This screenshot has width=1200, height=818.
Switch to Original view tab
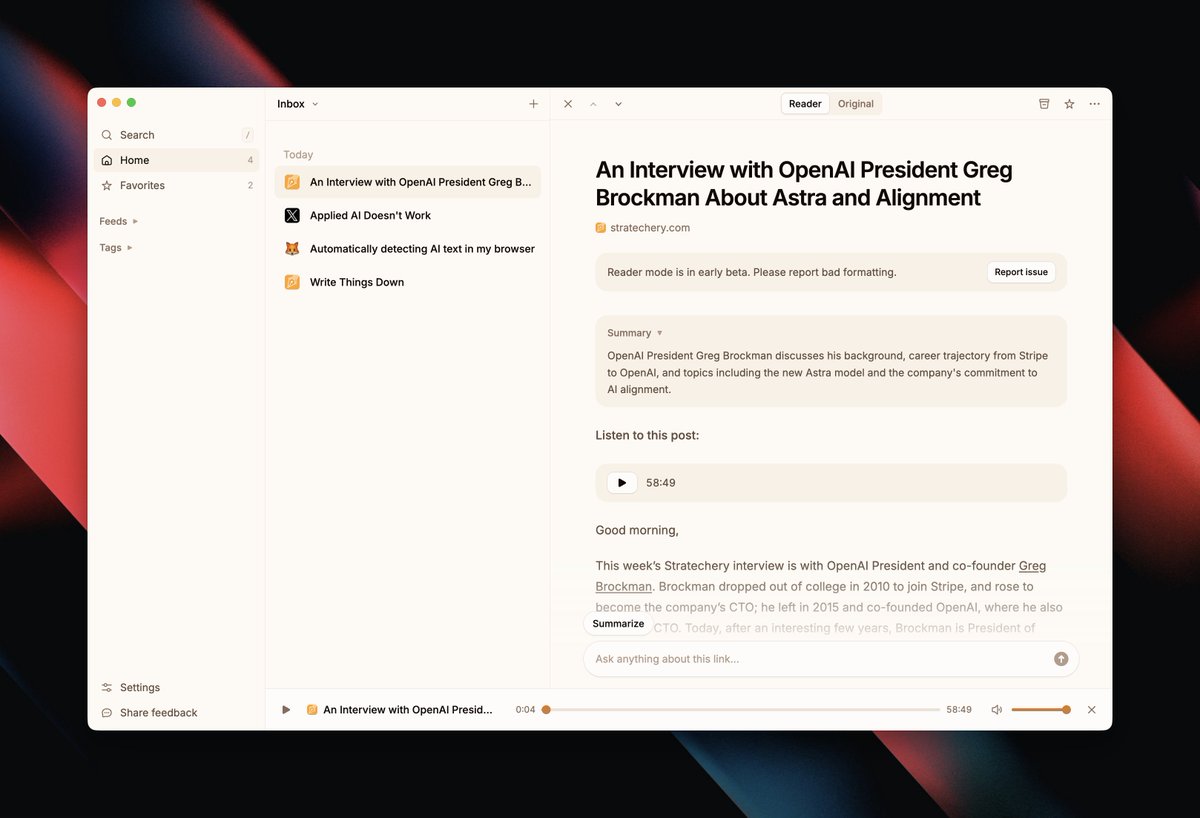(x=855, y=104)
